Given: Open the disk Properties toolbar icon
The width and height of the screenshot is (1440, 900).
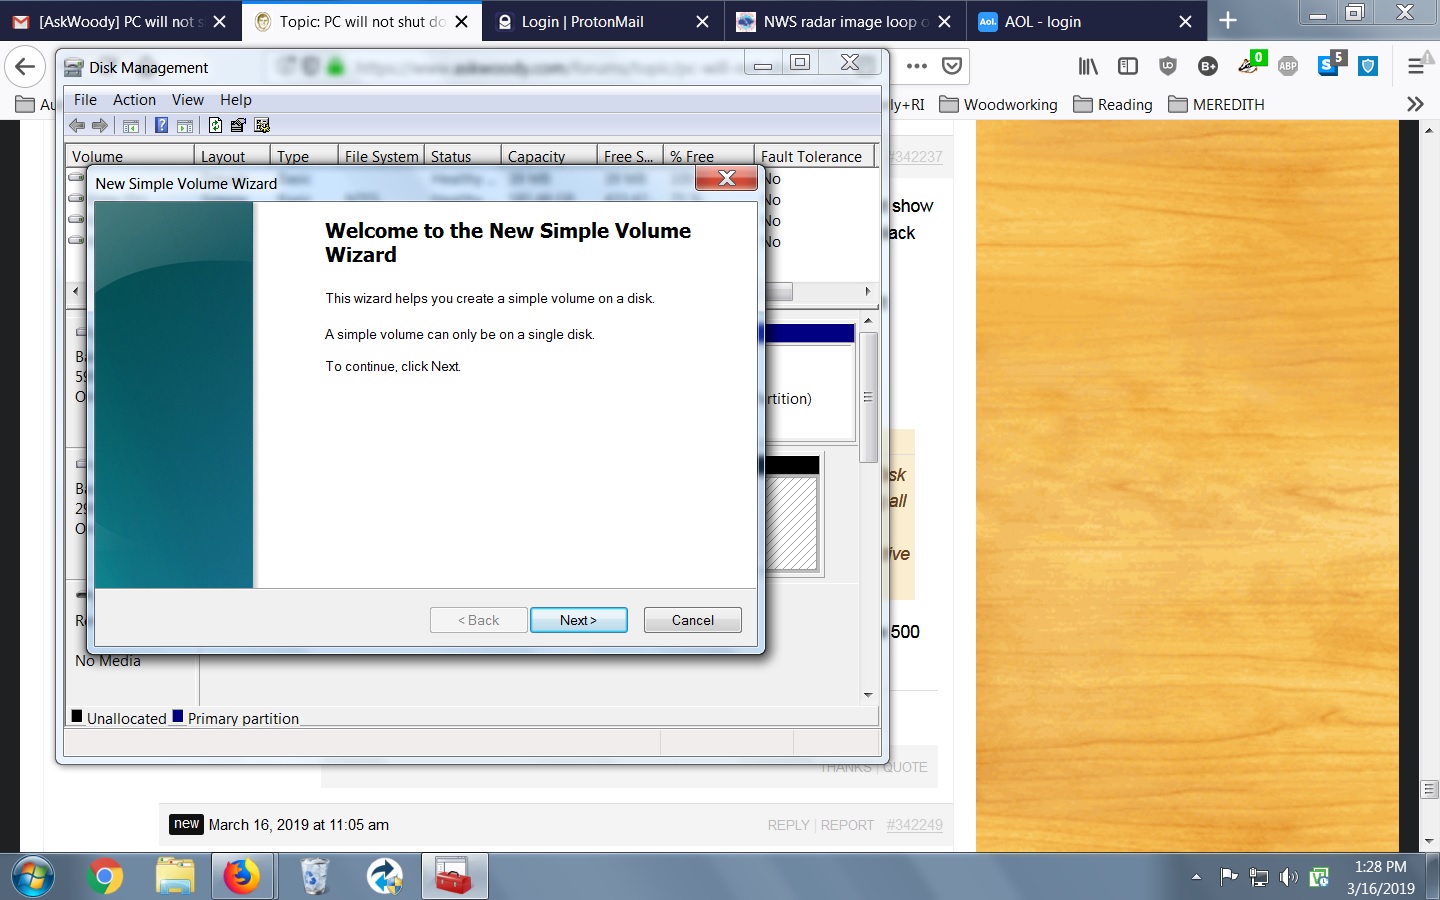Looking at the screenshot, I should pos(238,125).
